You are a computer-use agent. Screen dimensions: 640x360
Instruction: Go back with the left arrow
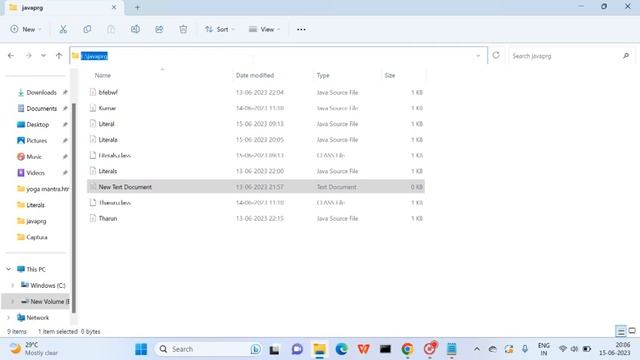pyautogui.click(x=11, y=56)
